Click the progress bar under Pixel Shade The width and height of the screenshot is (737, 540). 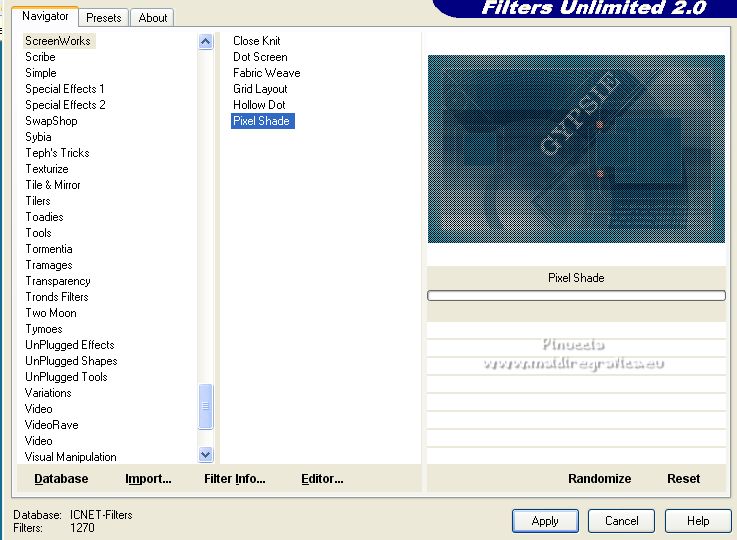(576, 295)
